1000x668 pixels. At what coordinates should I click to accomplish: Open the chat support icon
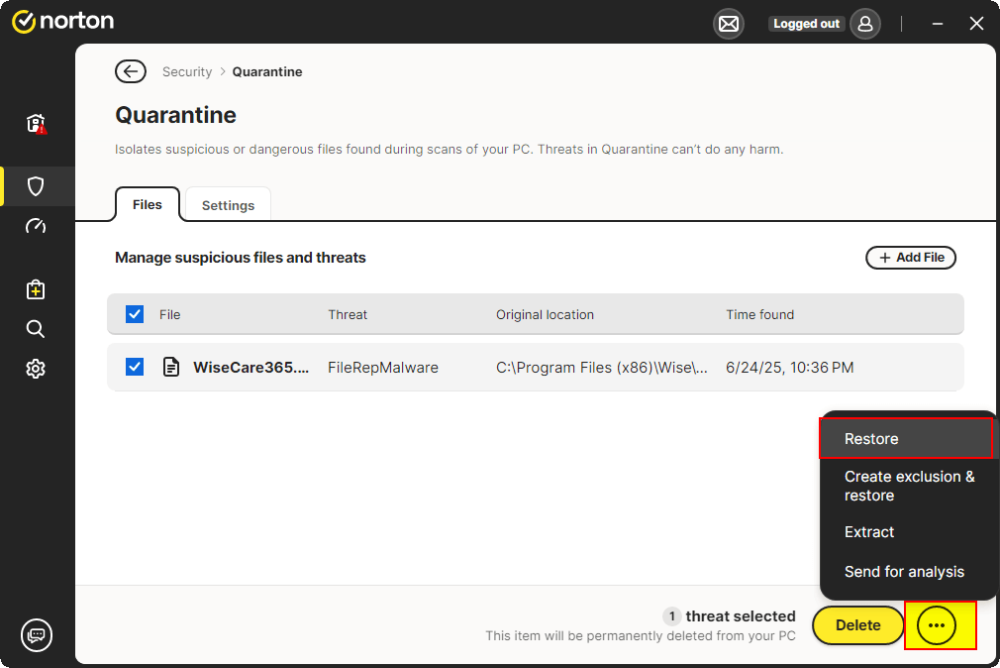click(x=36, y=635)
